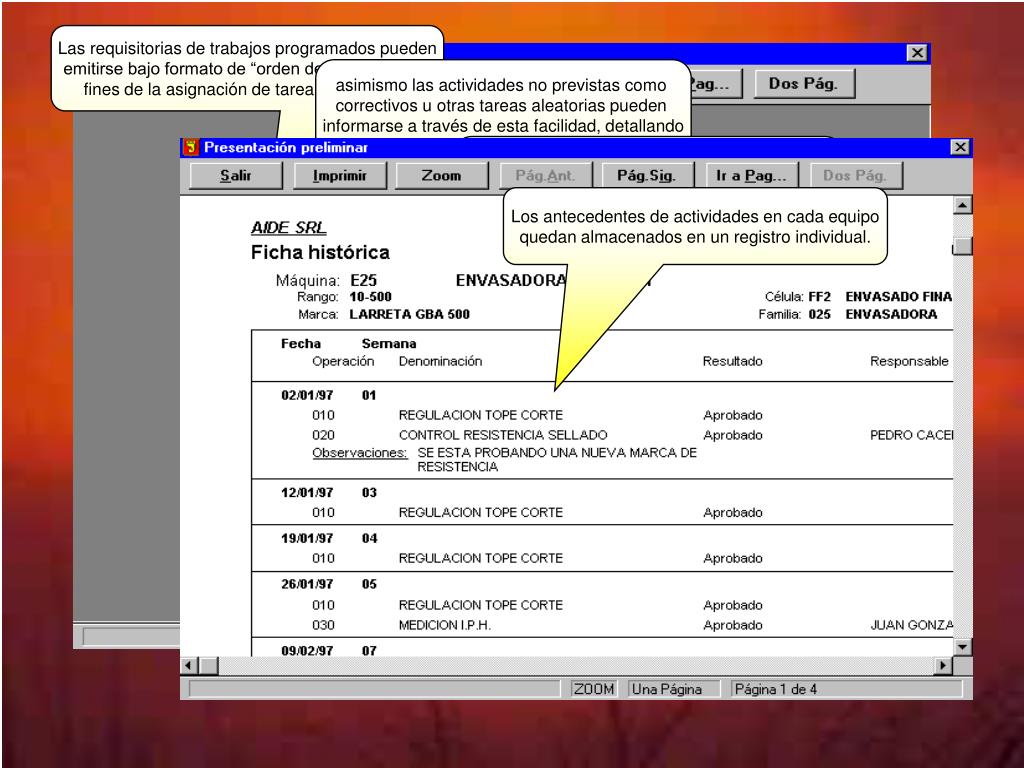Click the horizontal scrollbar right arrow
Viewport: 1024px width, 768px height.
943,666
